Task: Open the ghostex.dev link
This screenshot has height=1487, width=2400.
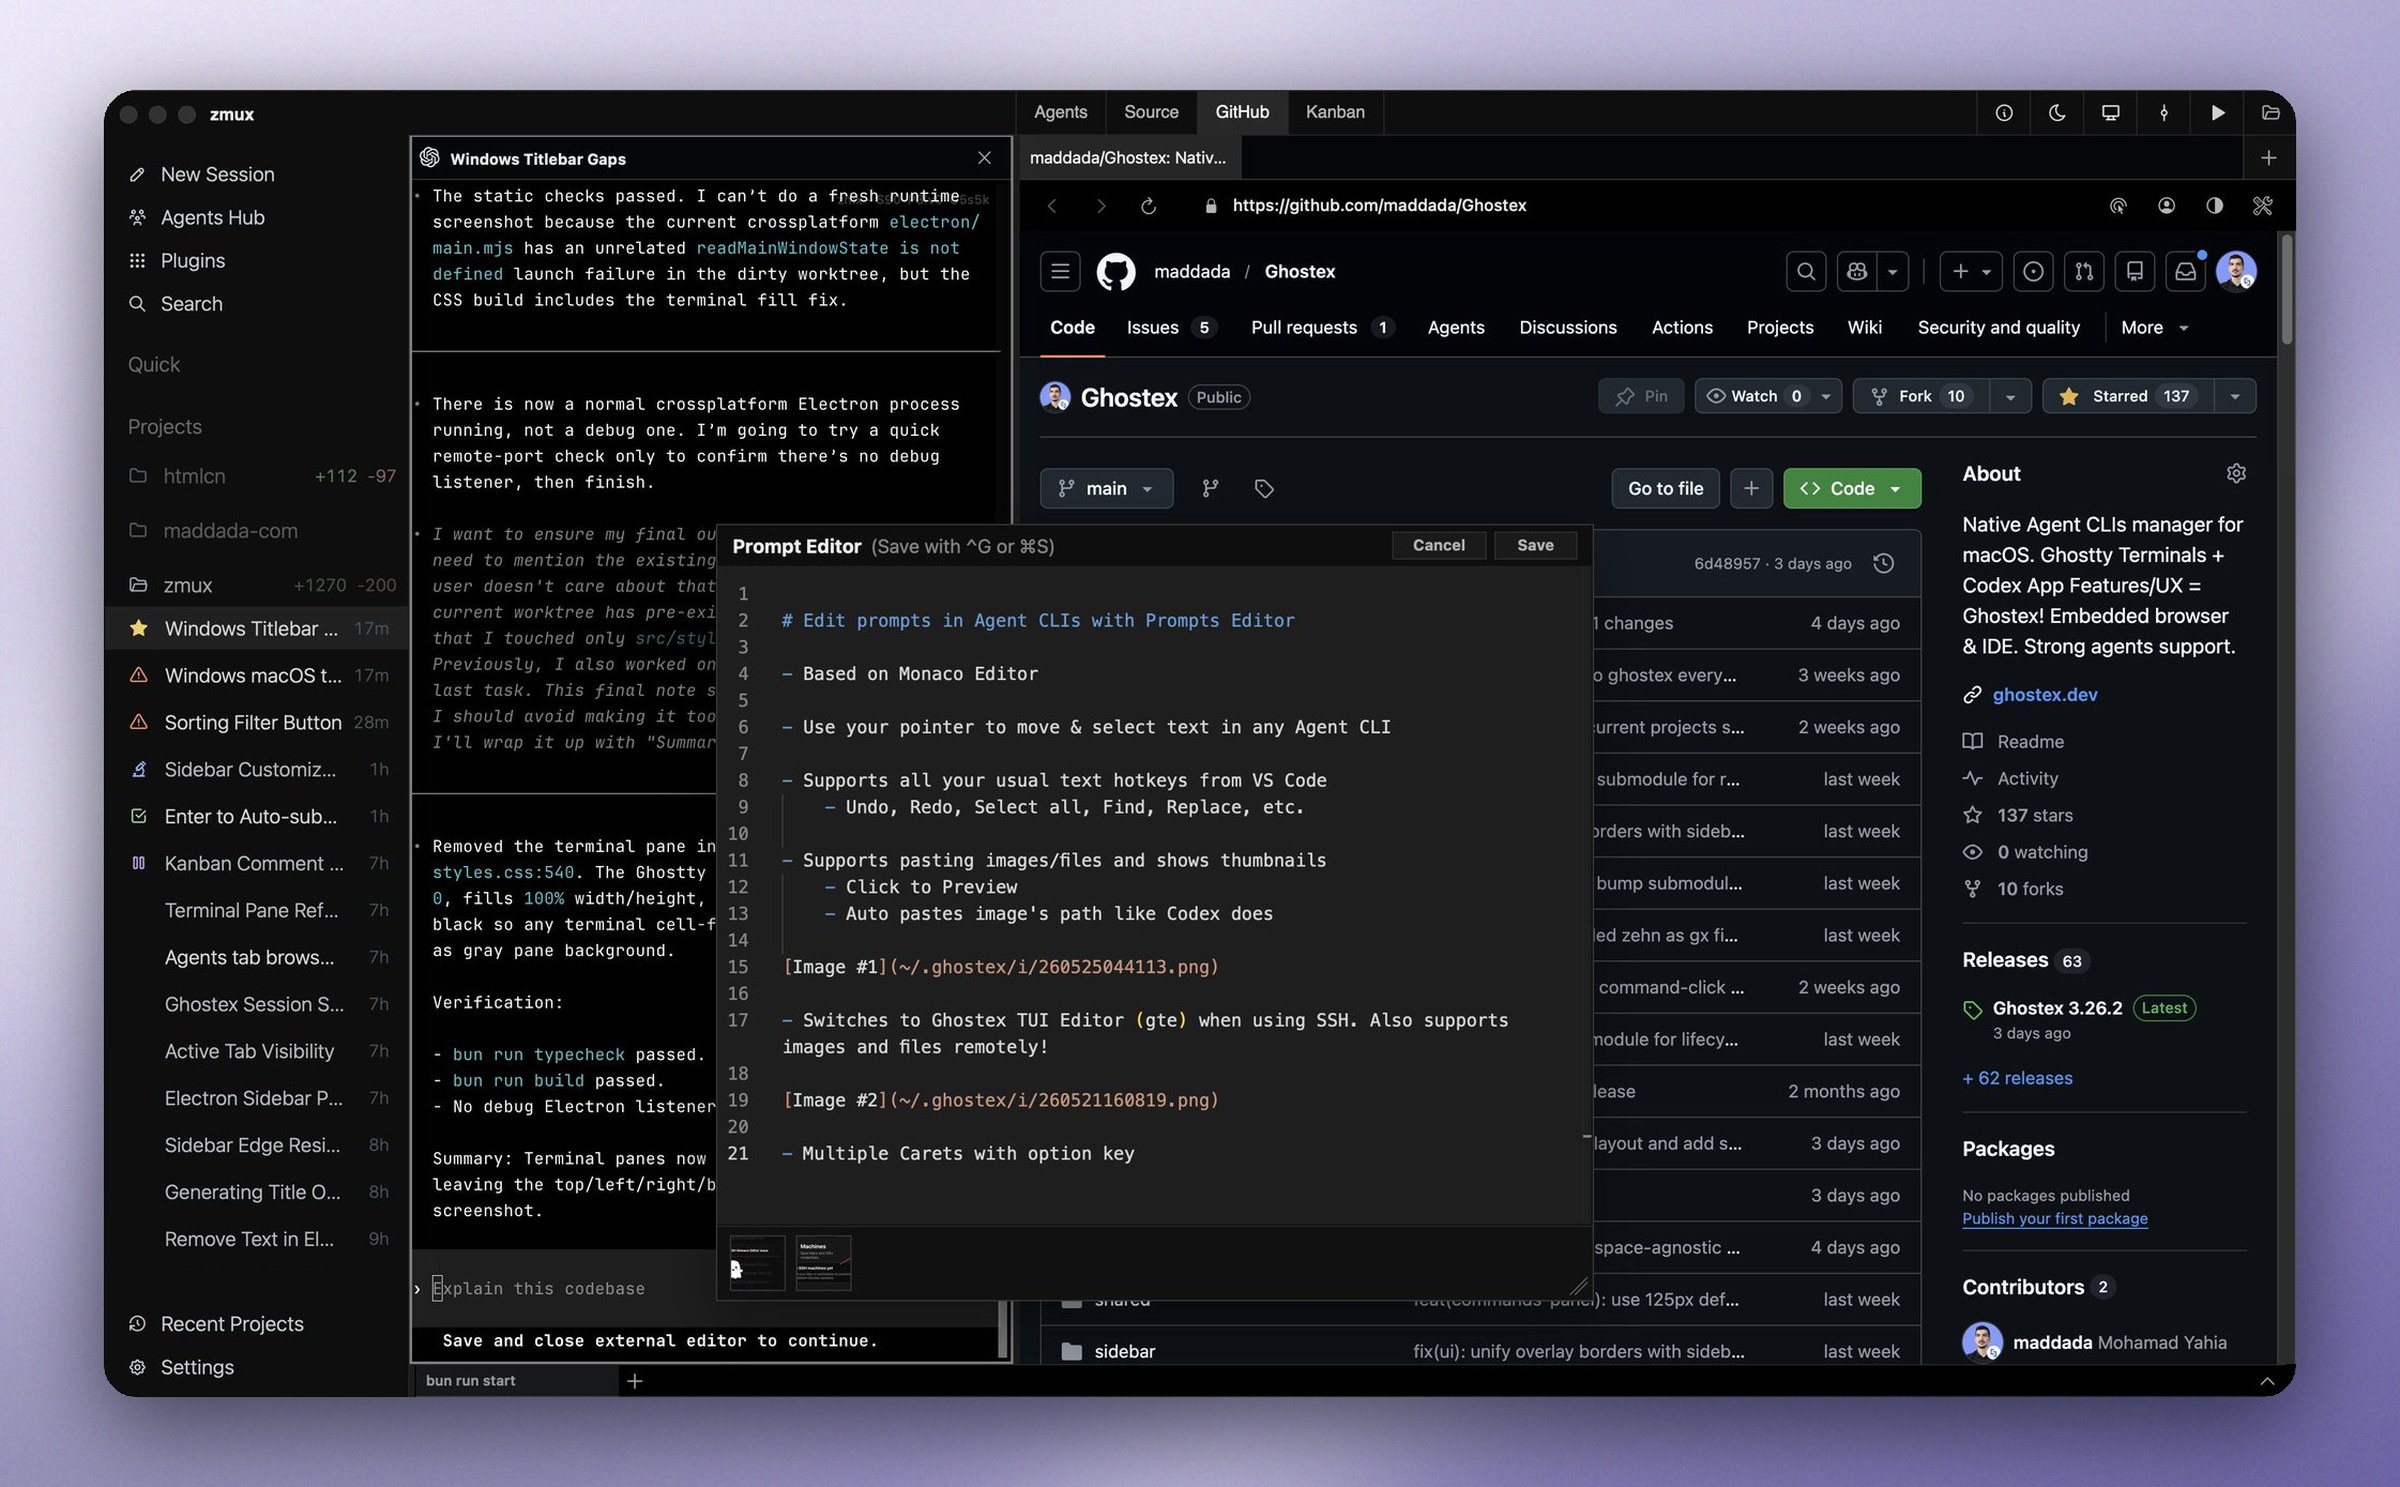Action: (2044, 695)
